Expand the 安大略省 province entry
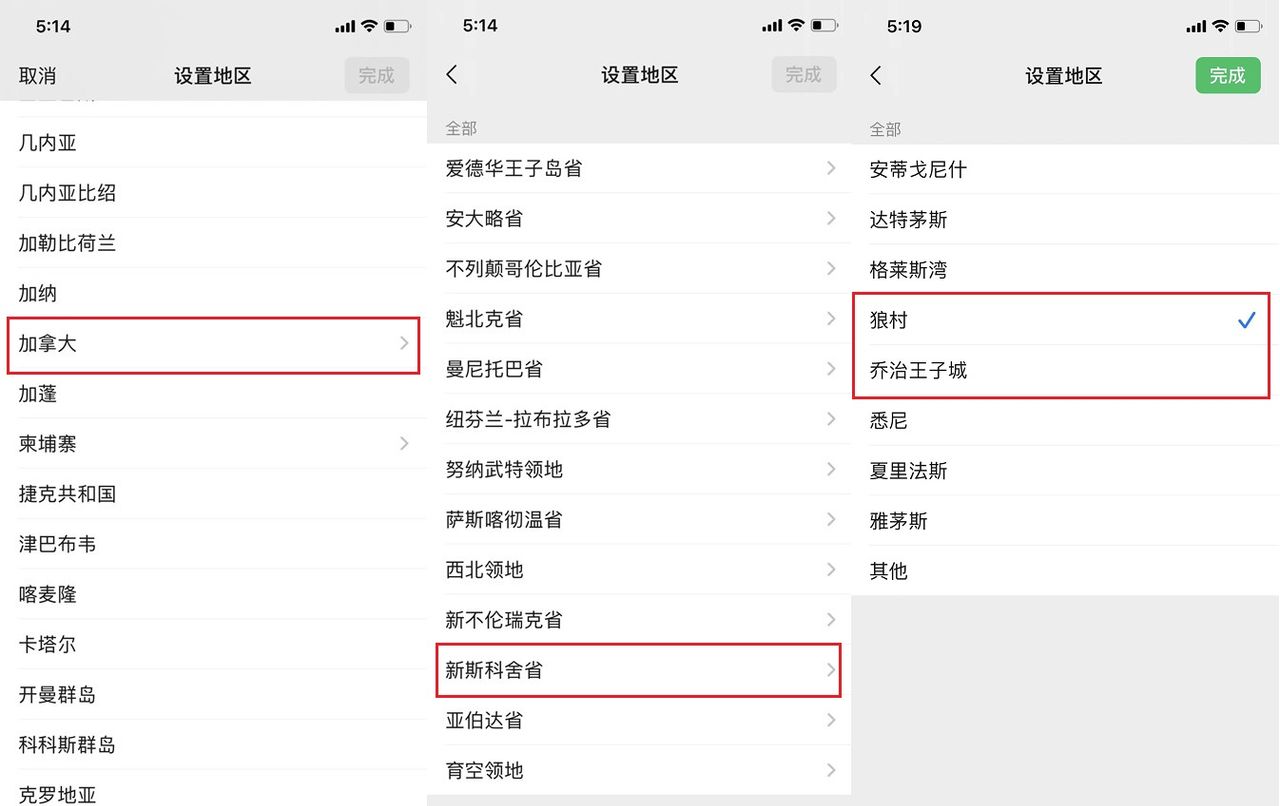The height and width of the screenshot is (806, 1280). [484, 219]
